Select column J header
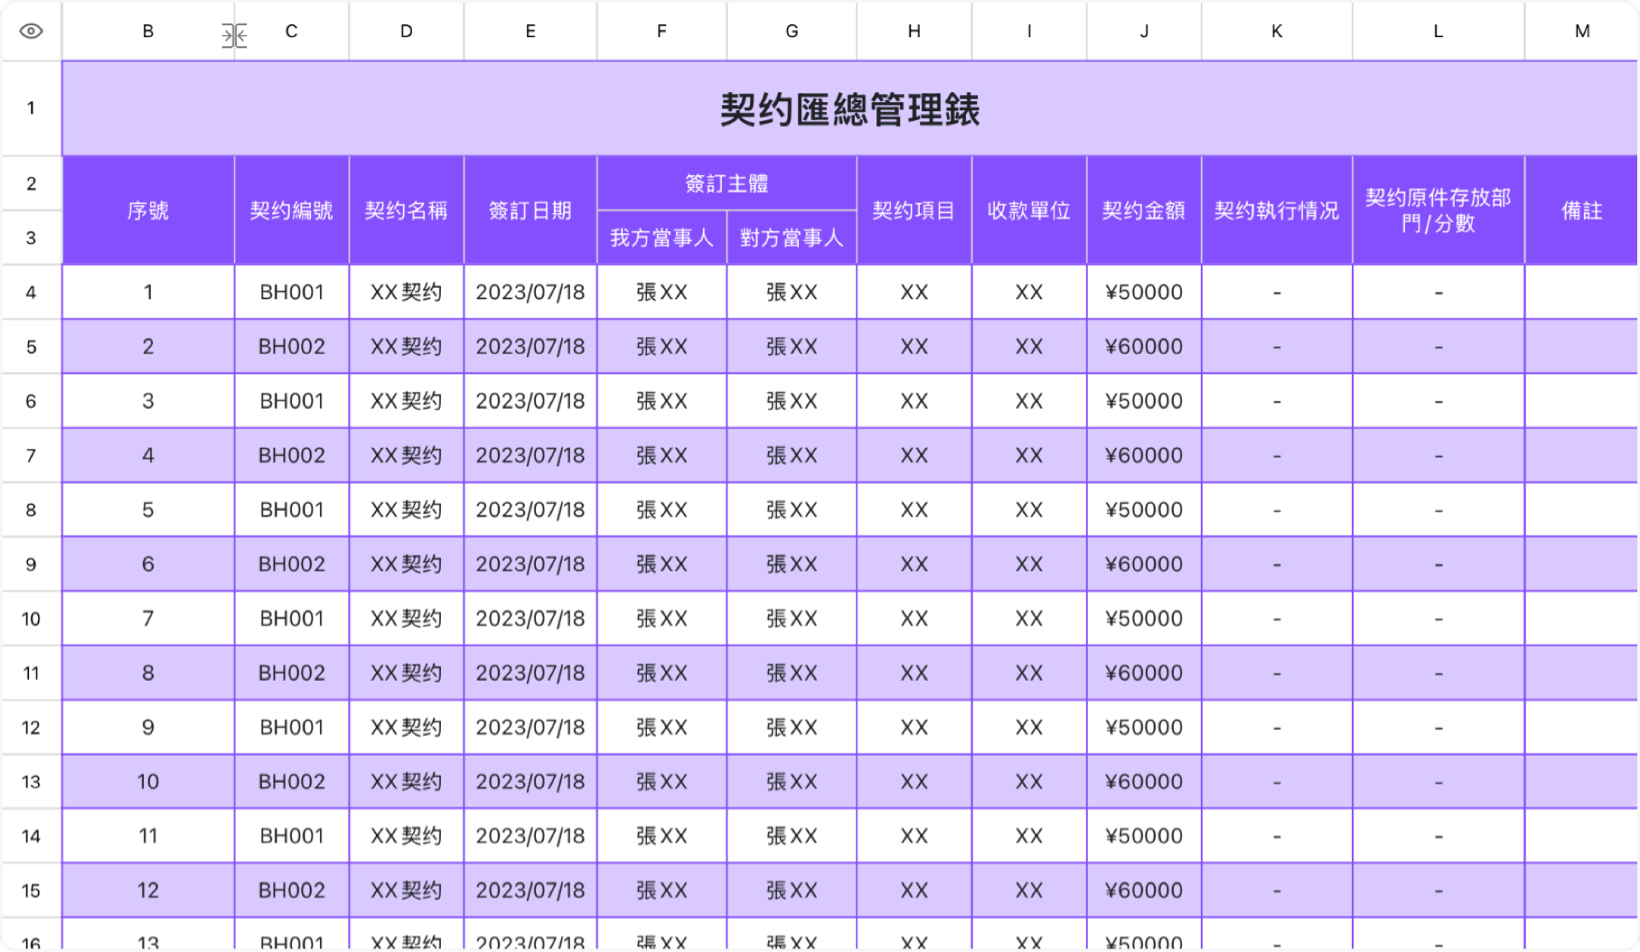 tap(1144, 31)
